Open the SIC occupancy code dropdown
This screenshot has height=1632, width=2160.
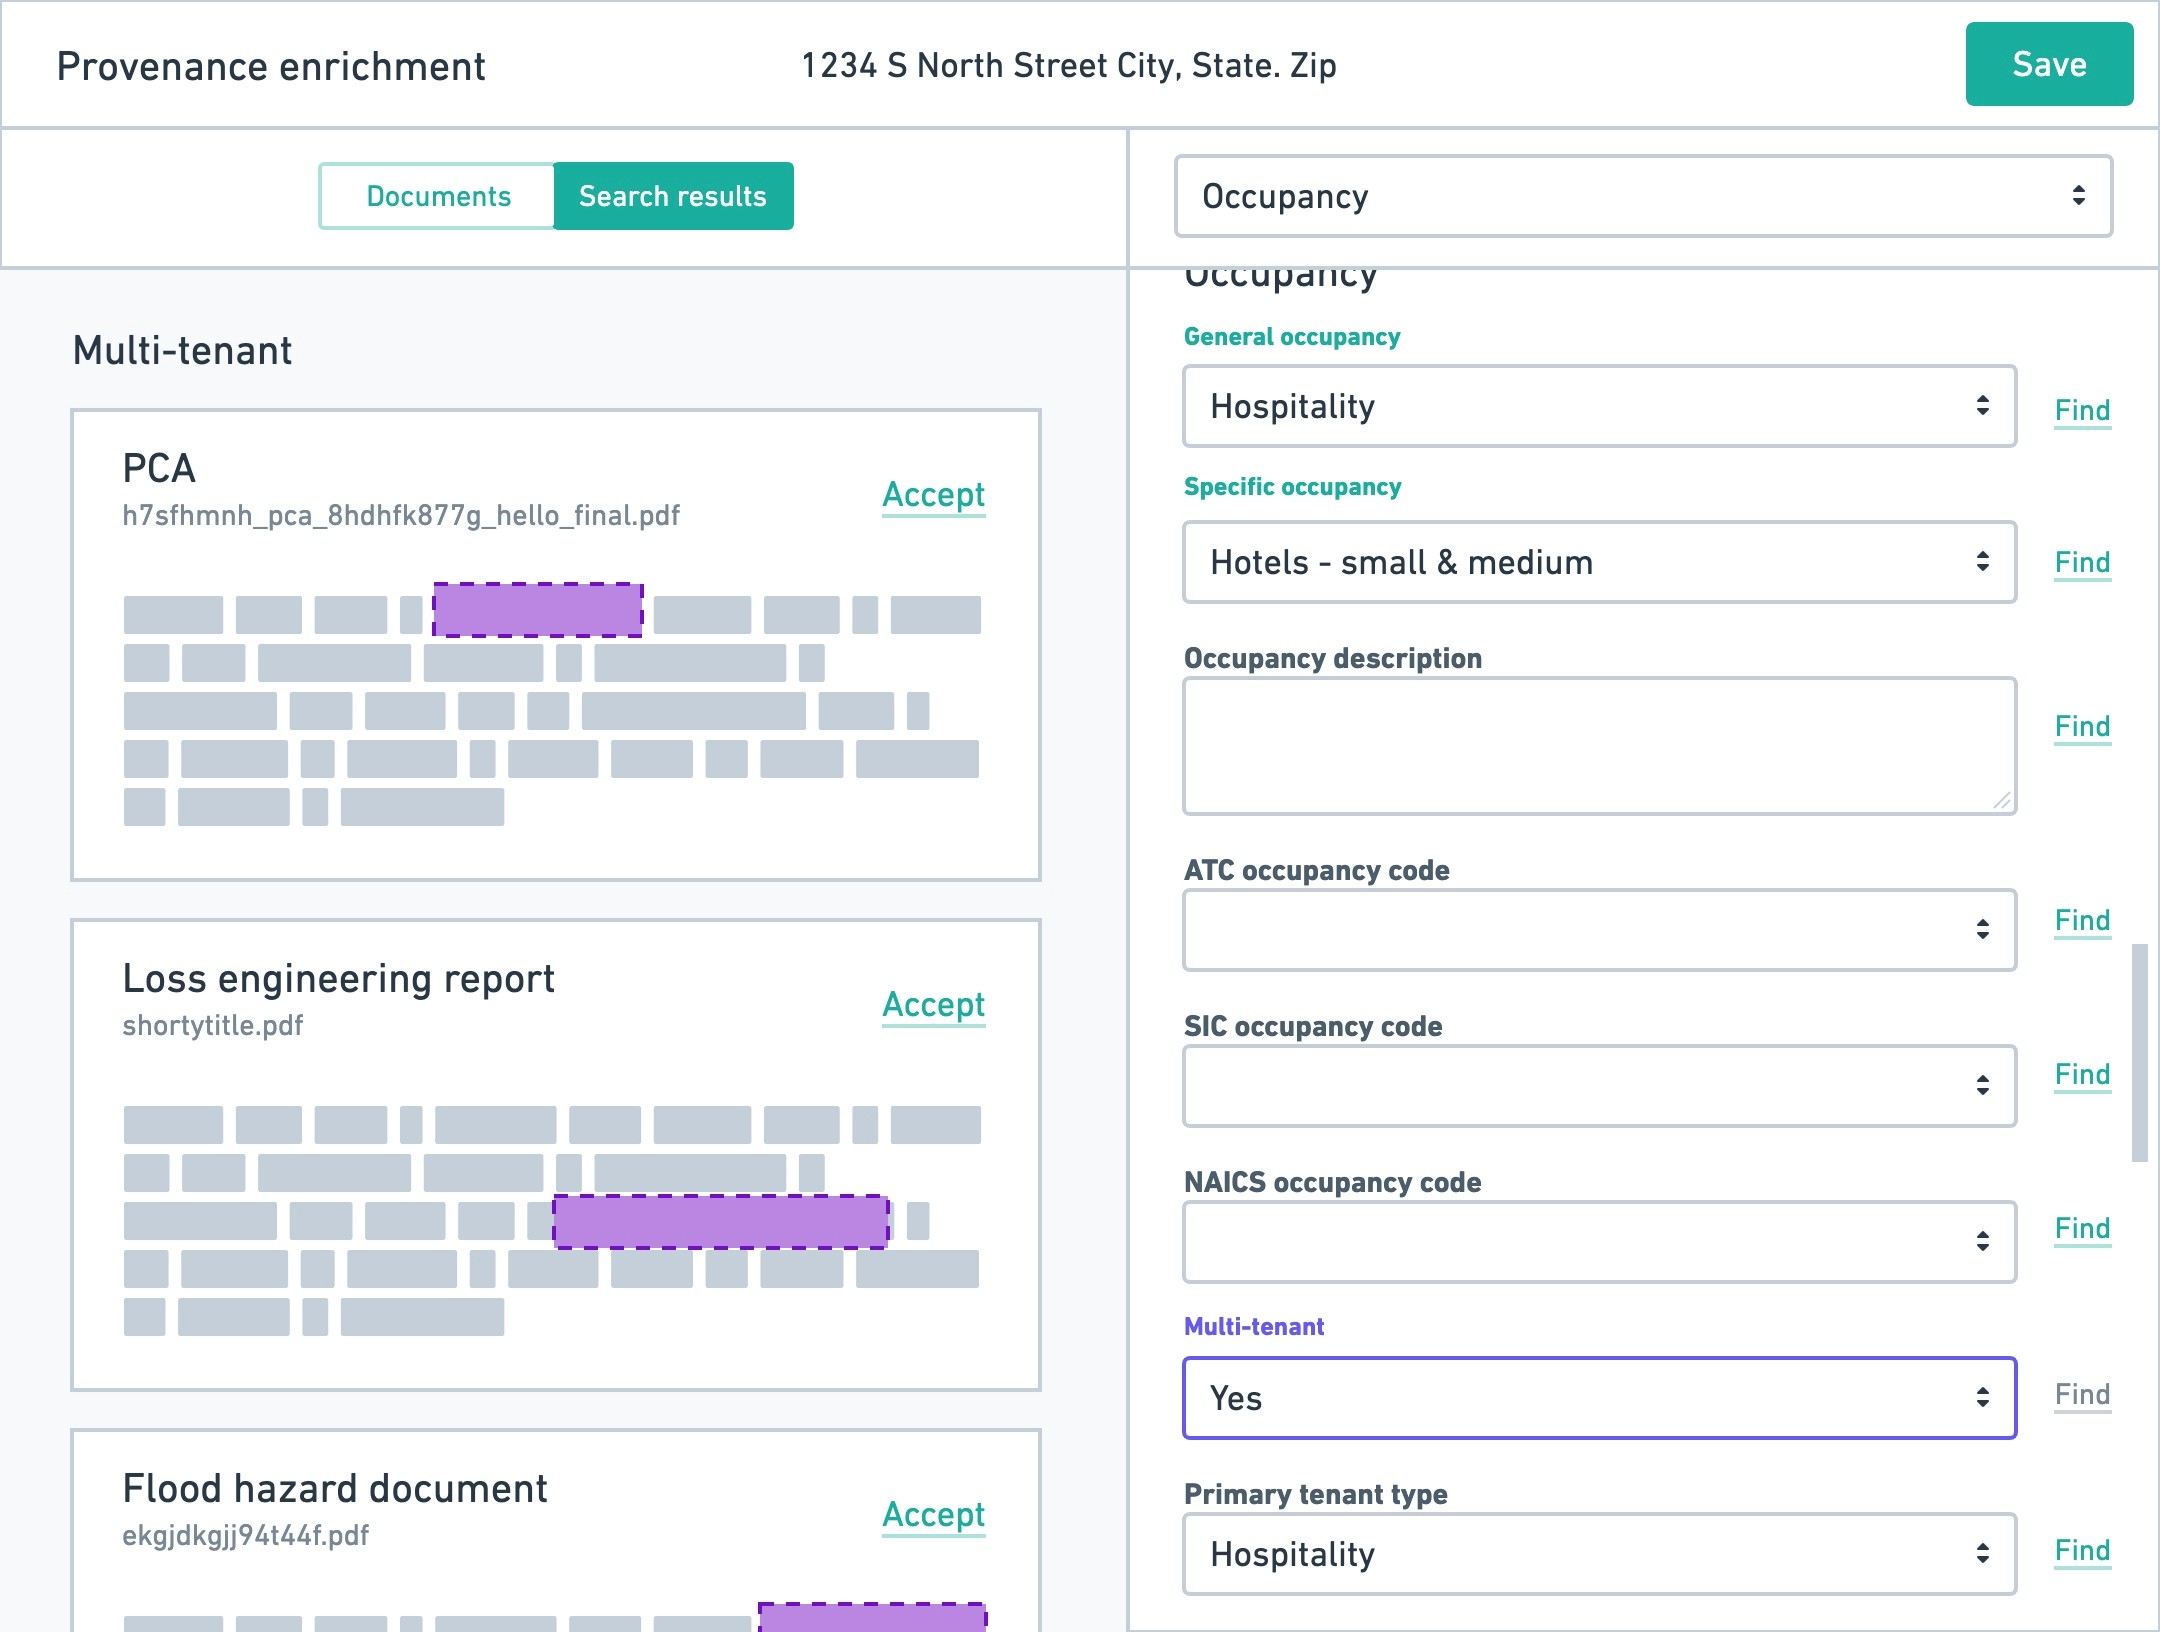[x=1598, y=1085]
